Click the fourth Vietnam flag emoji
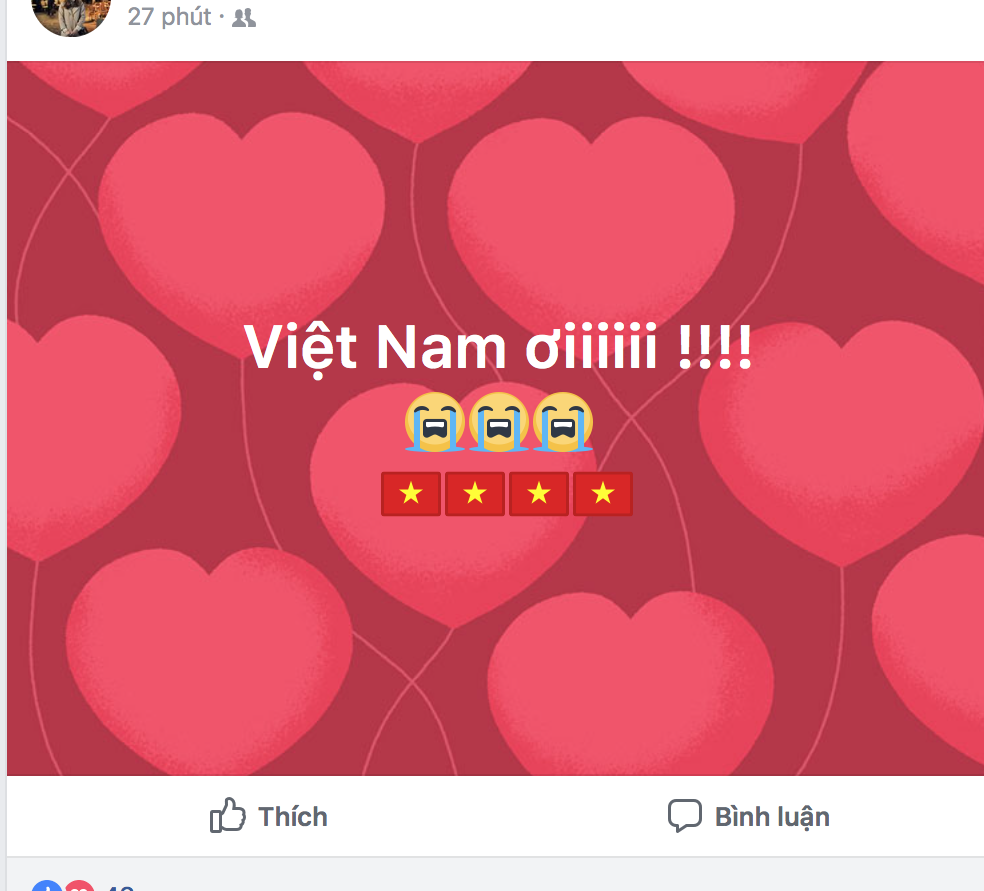 click(603, 494)
